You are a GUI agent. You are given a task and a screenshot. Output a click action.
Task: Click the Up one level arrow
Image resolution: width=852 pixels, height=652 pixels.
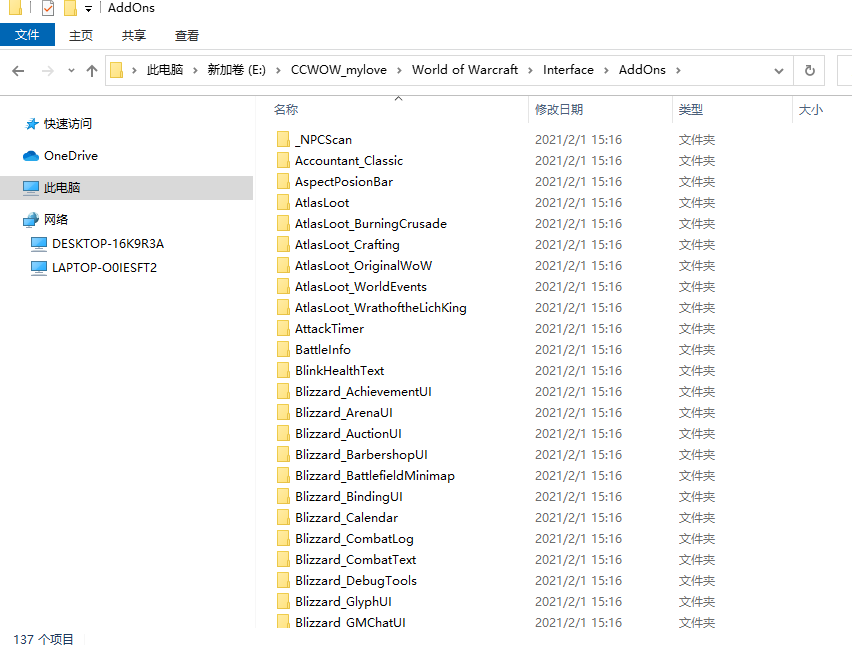click(x=92, y=70)
